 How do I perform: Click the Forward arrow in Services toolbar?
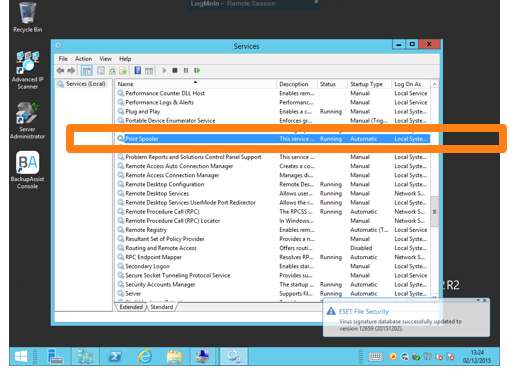[71, 70]
